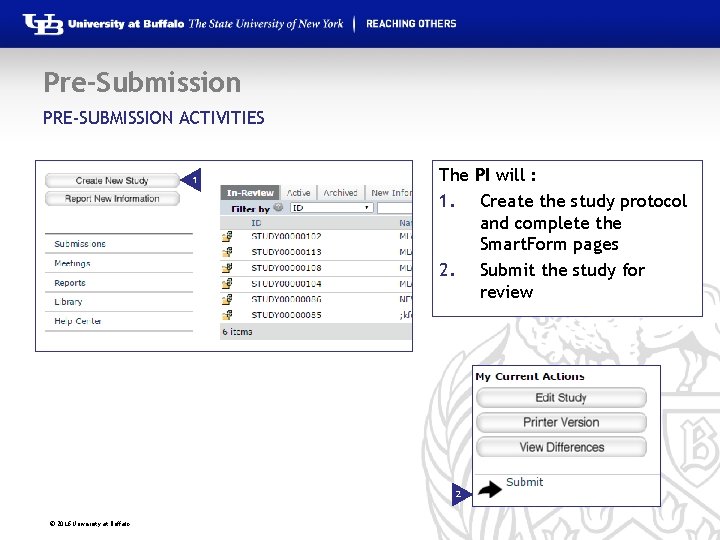Open study icon beside STUDY00000104

click(x=227, y=283)
